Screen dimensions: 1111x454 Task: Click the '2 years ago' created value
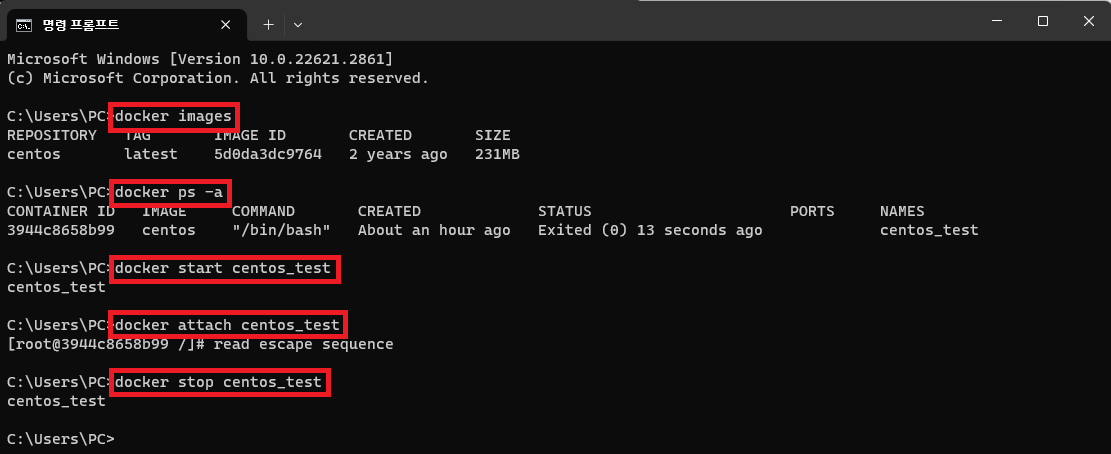pyautogui.click(x=397, y=154)
